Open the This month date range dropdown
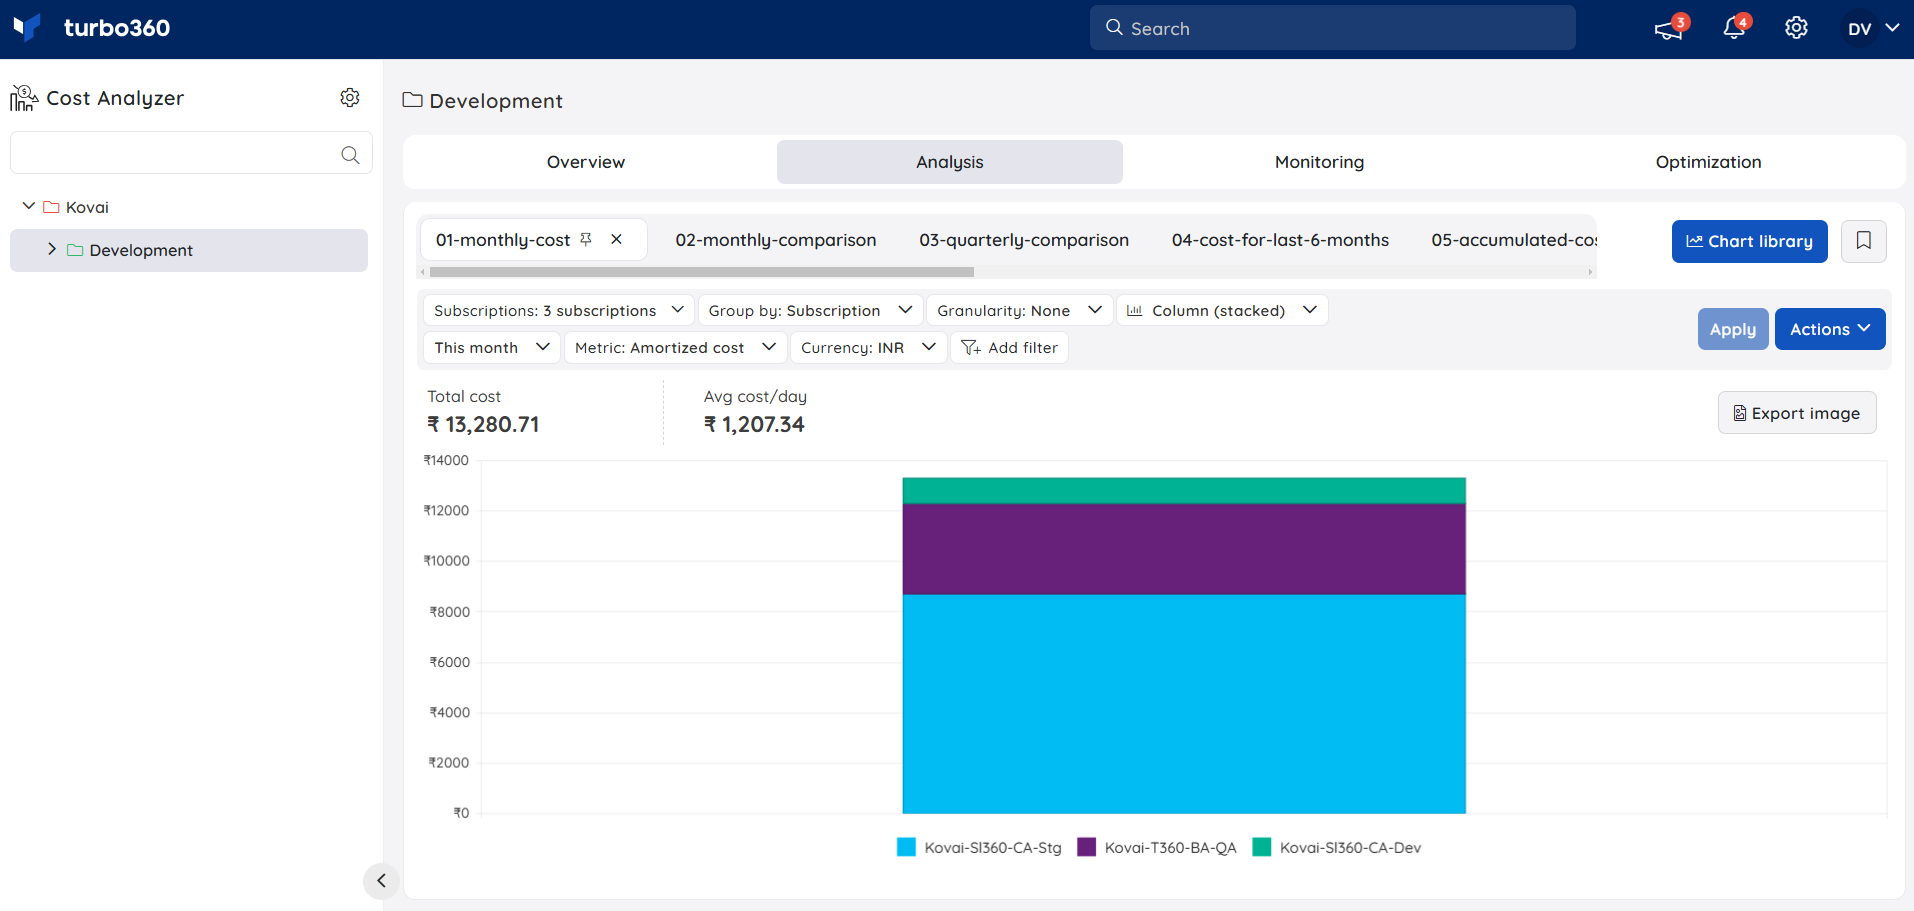The image size is (1914, 911). point(492,347)
